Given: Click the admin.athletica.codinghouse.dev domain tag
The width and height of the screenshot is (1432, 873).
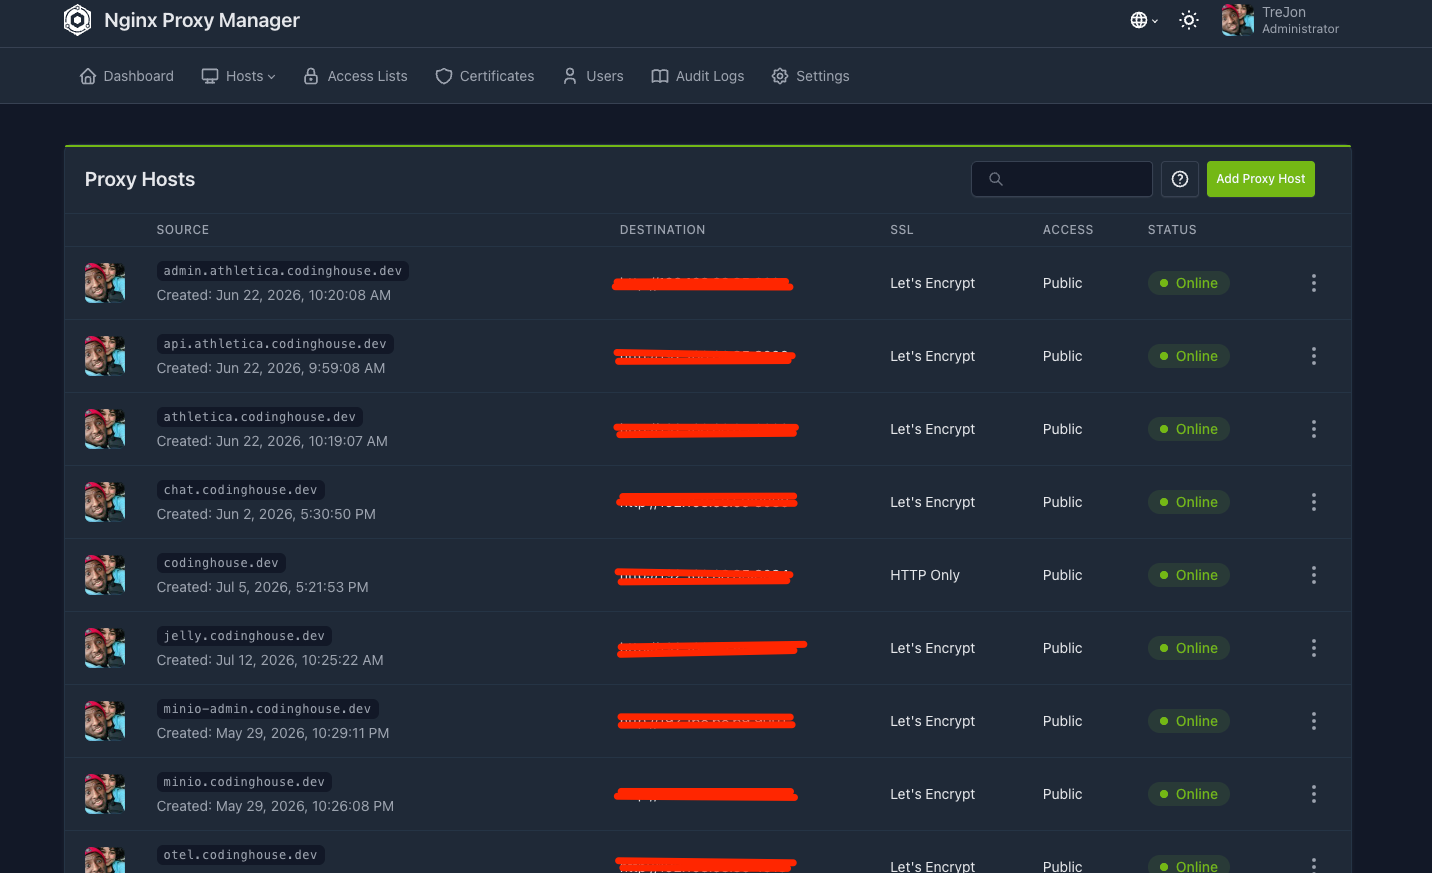Looking at the screenshot, I should point(283,271).
